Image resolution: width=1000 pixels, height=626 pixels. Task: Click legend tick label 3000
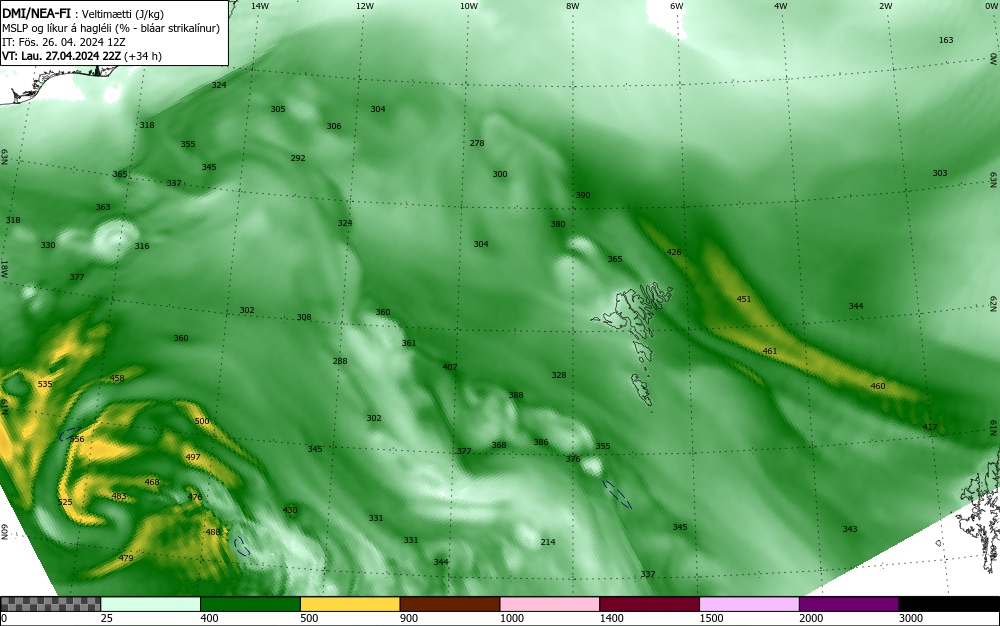[x=911, y=618]
